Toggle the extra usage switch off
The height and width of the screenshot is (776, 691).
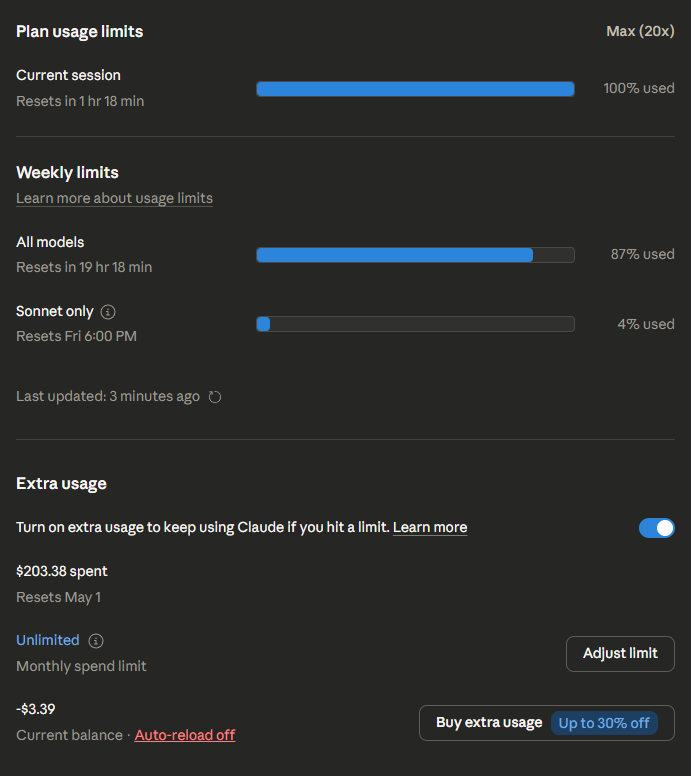tap(656, 528)
